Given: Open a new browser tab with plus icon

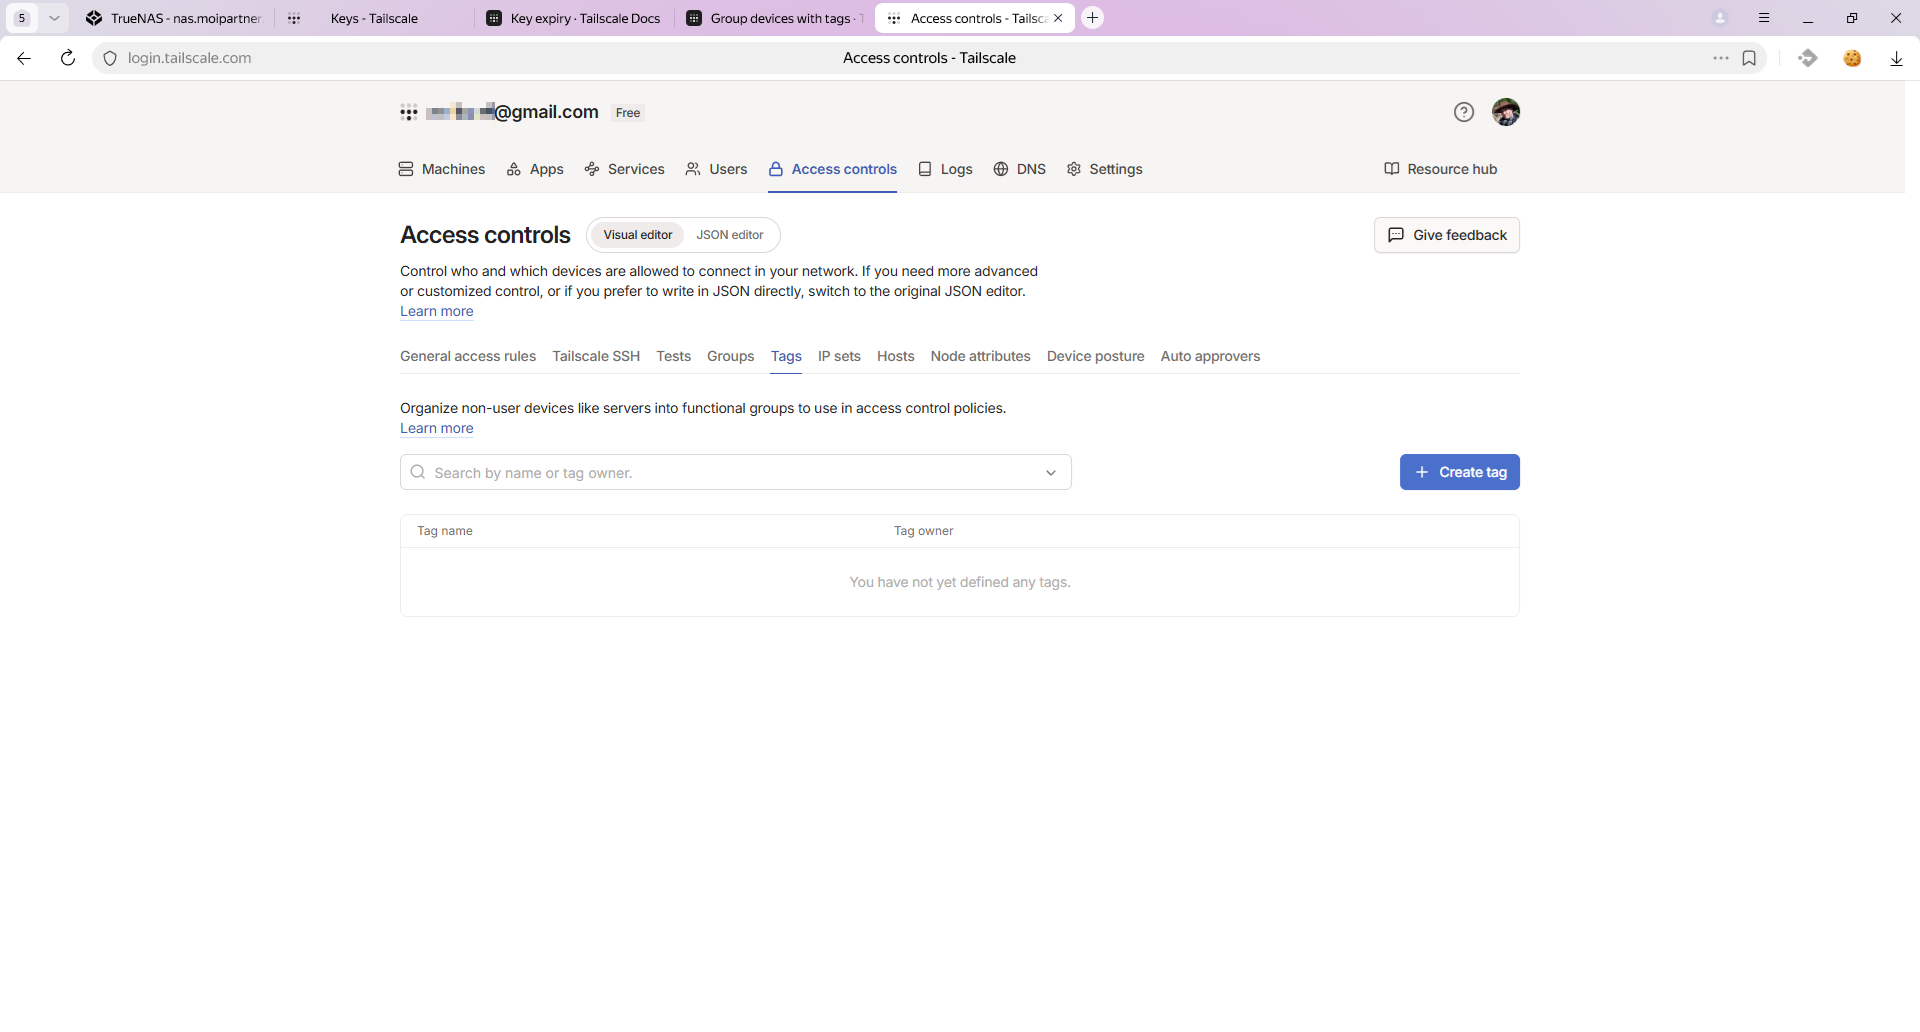Looking at the screenshot, I should click(1093, 18).
